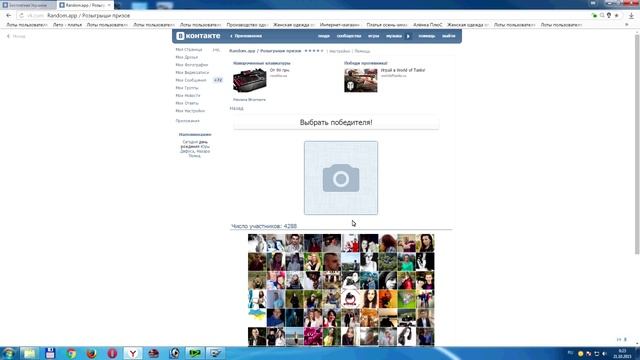
Task: Open the Windows Start button
Action: [9, 353]
